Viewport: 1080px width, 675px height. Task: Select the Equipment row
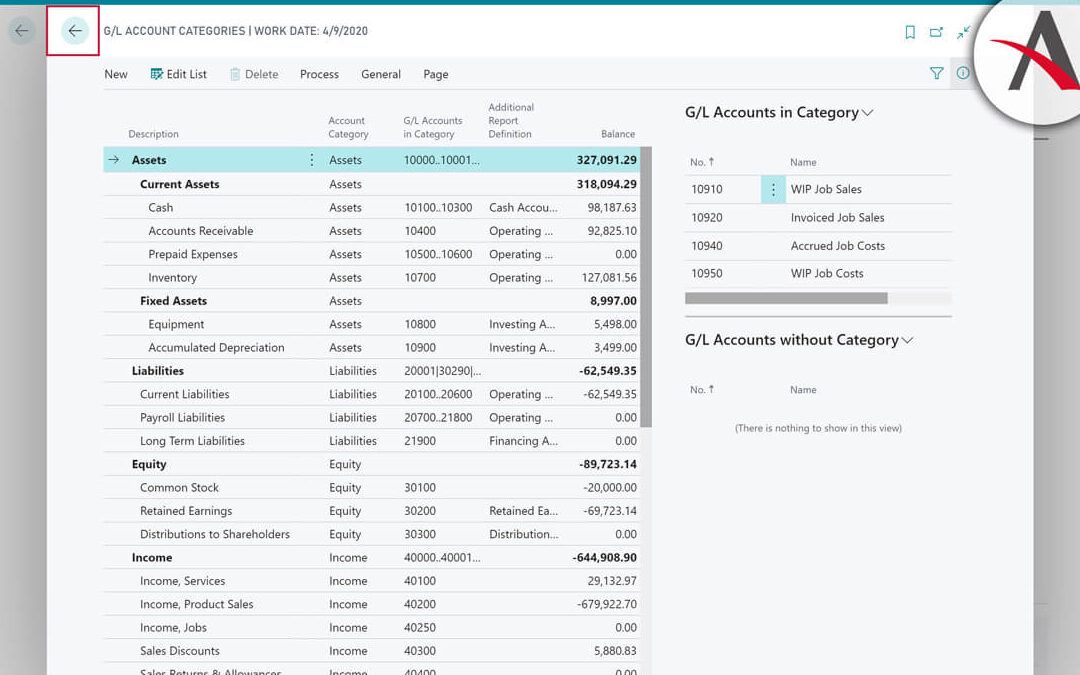tap(371, 324)
